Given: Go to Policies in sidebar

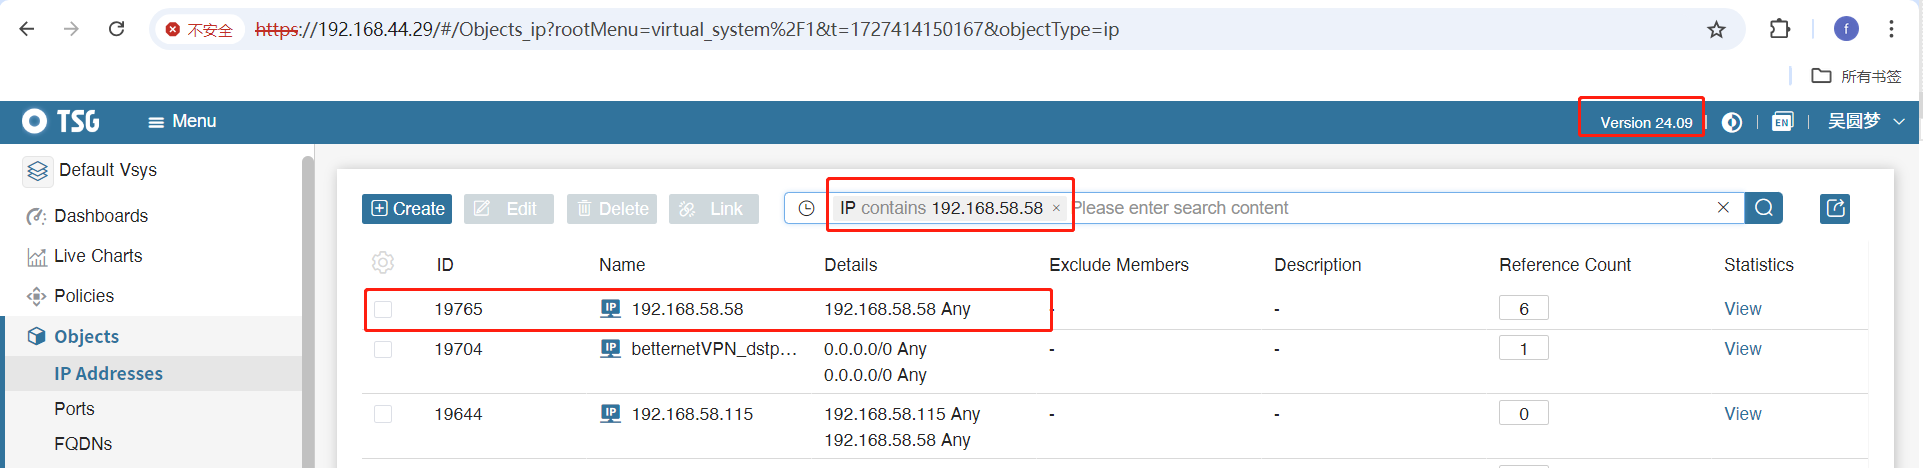Looking at the screenshot, I should [84, 296].
